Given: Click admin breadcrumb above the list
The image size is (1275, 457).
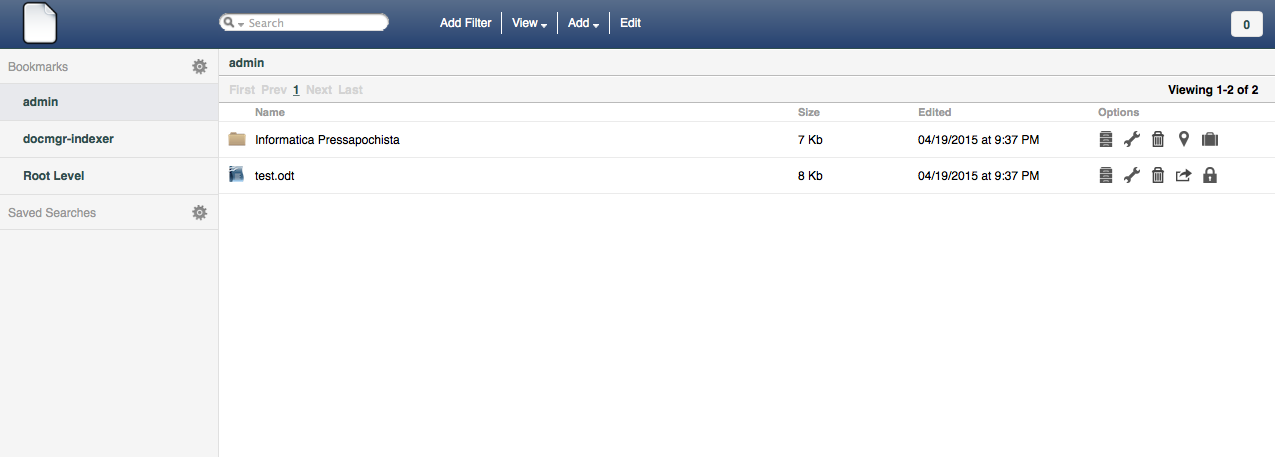Looking at the screenshot, I should pyautogui.click(x=247, y=62).
